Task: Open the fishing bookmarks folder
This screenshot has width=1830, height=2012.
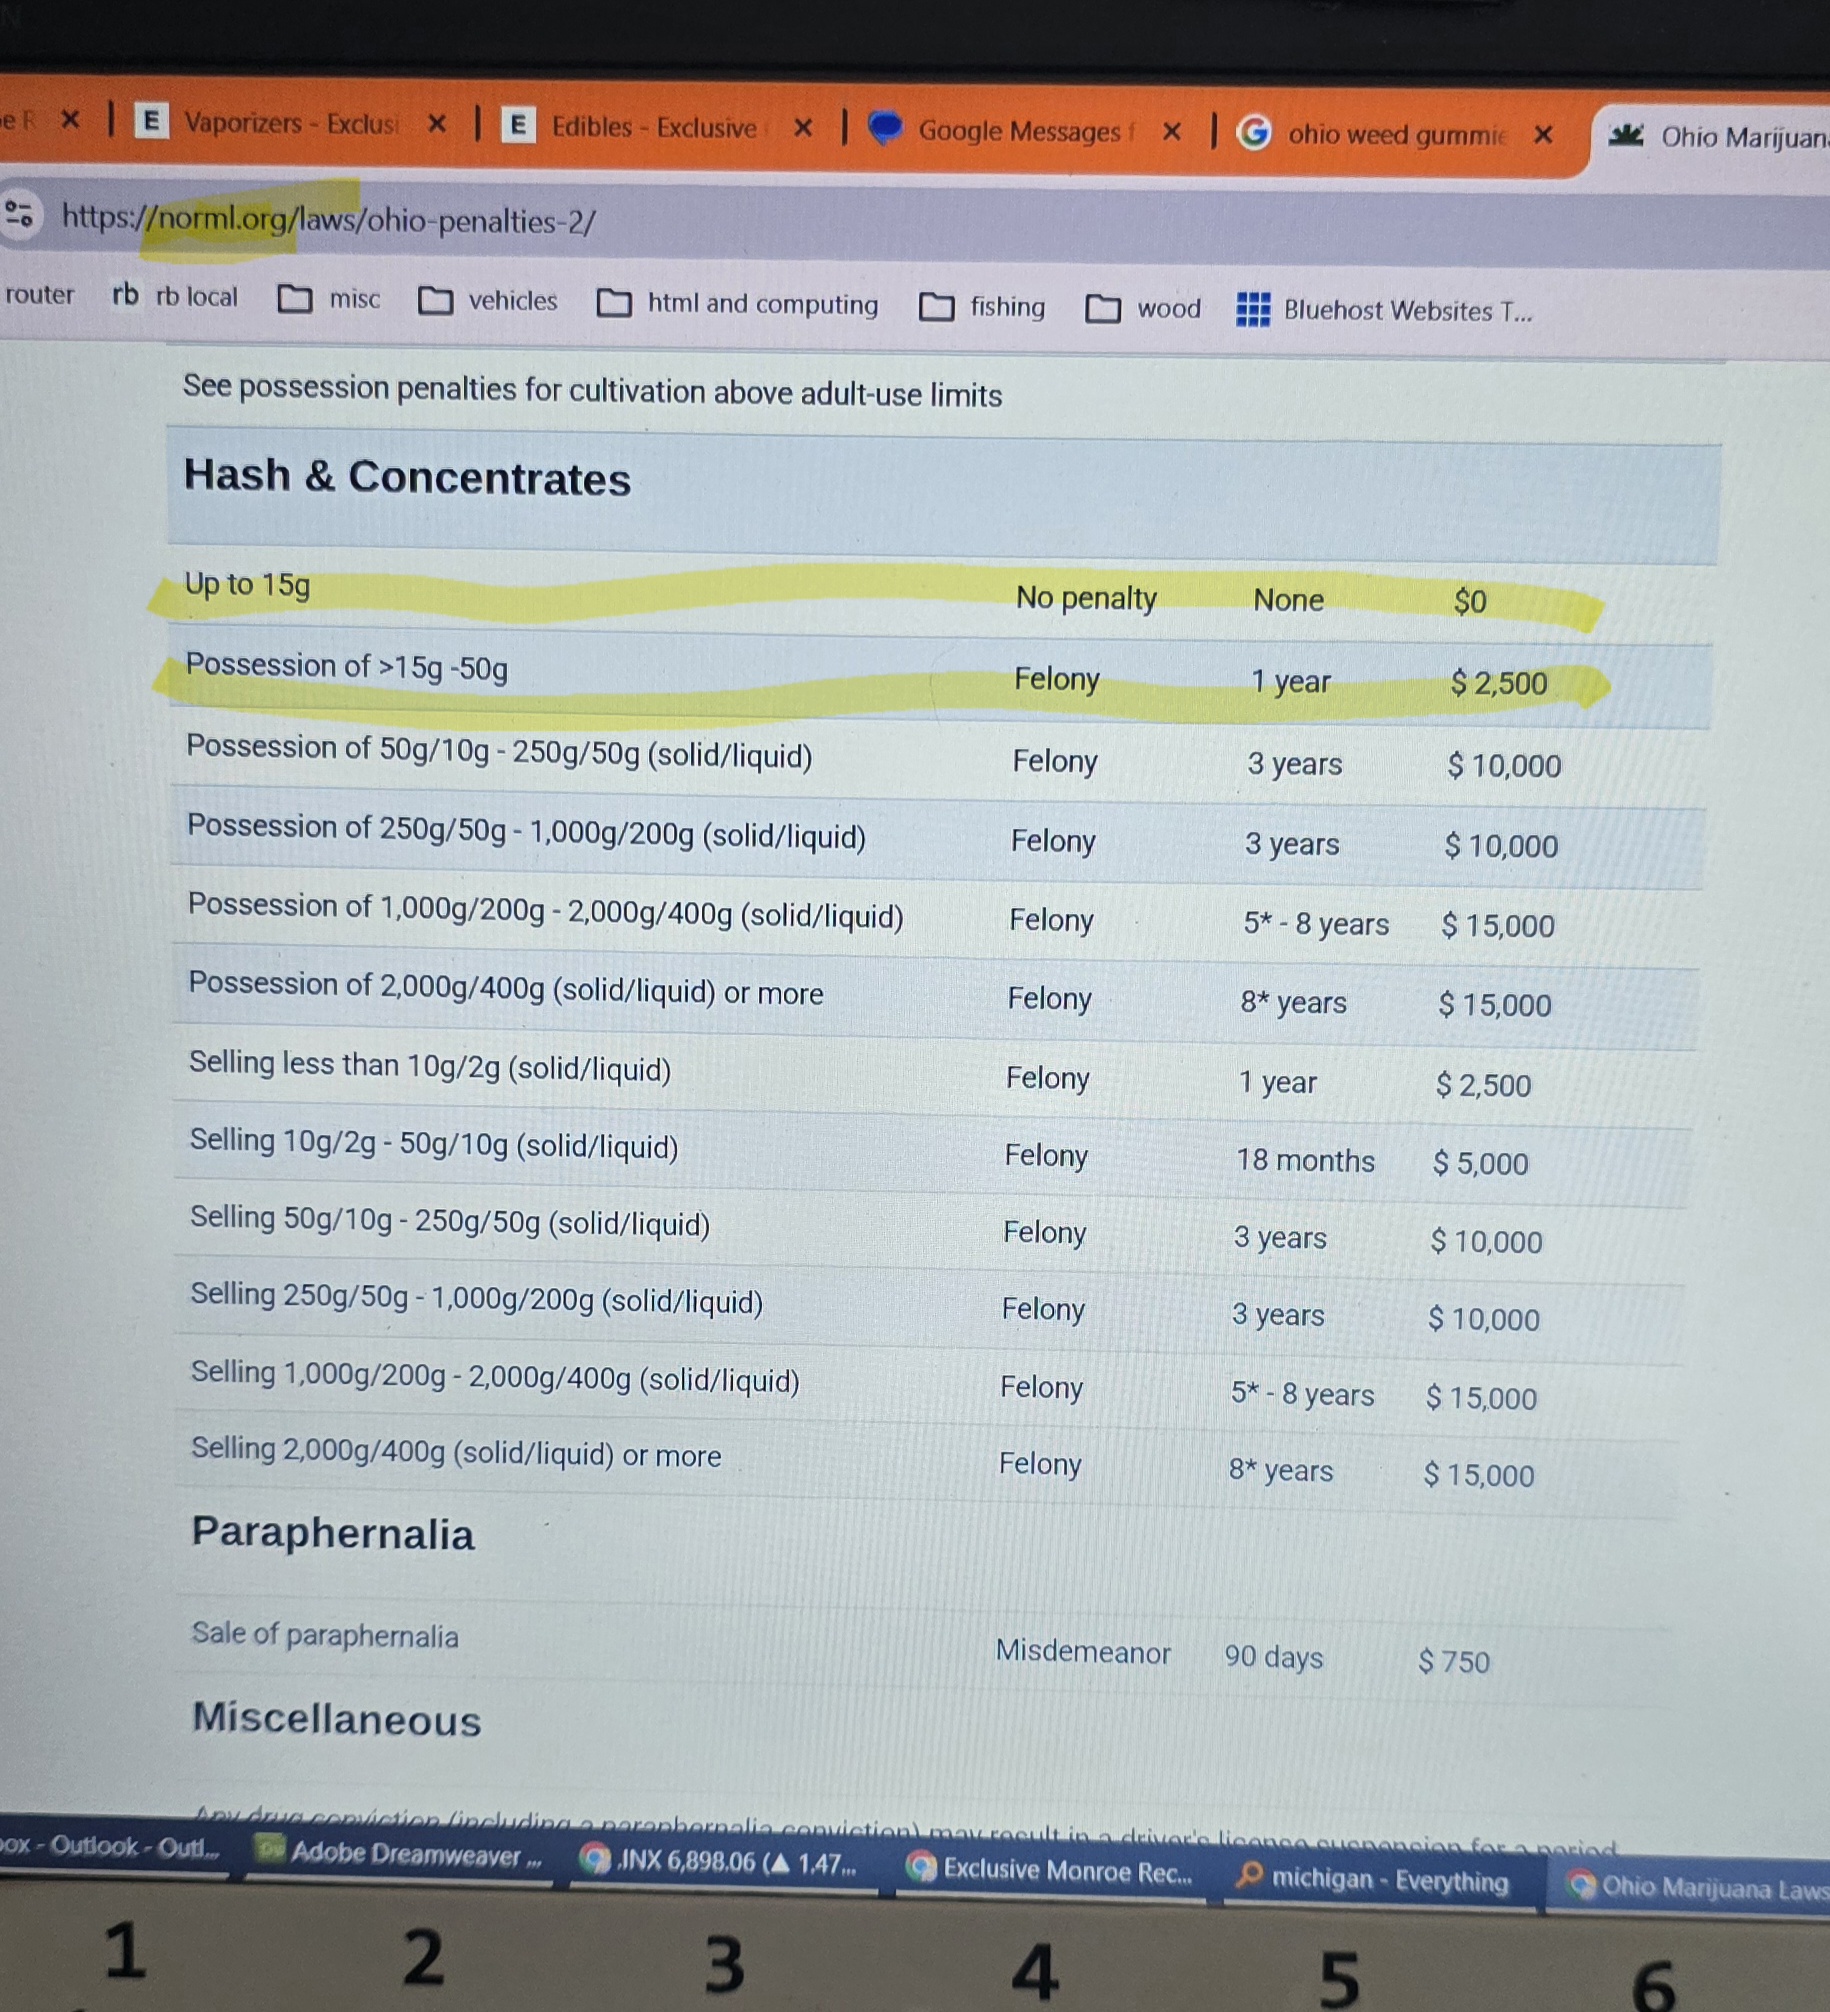Action: click(982, 307)
